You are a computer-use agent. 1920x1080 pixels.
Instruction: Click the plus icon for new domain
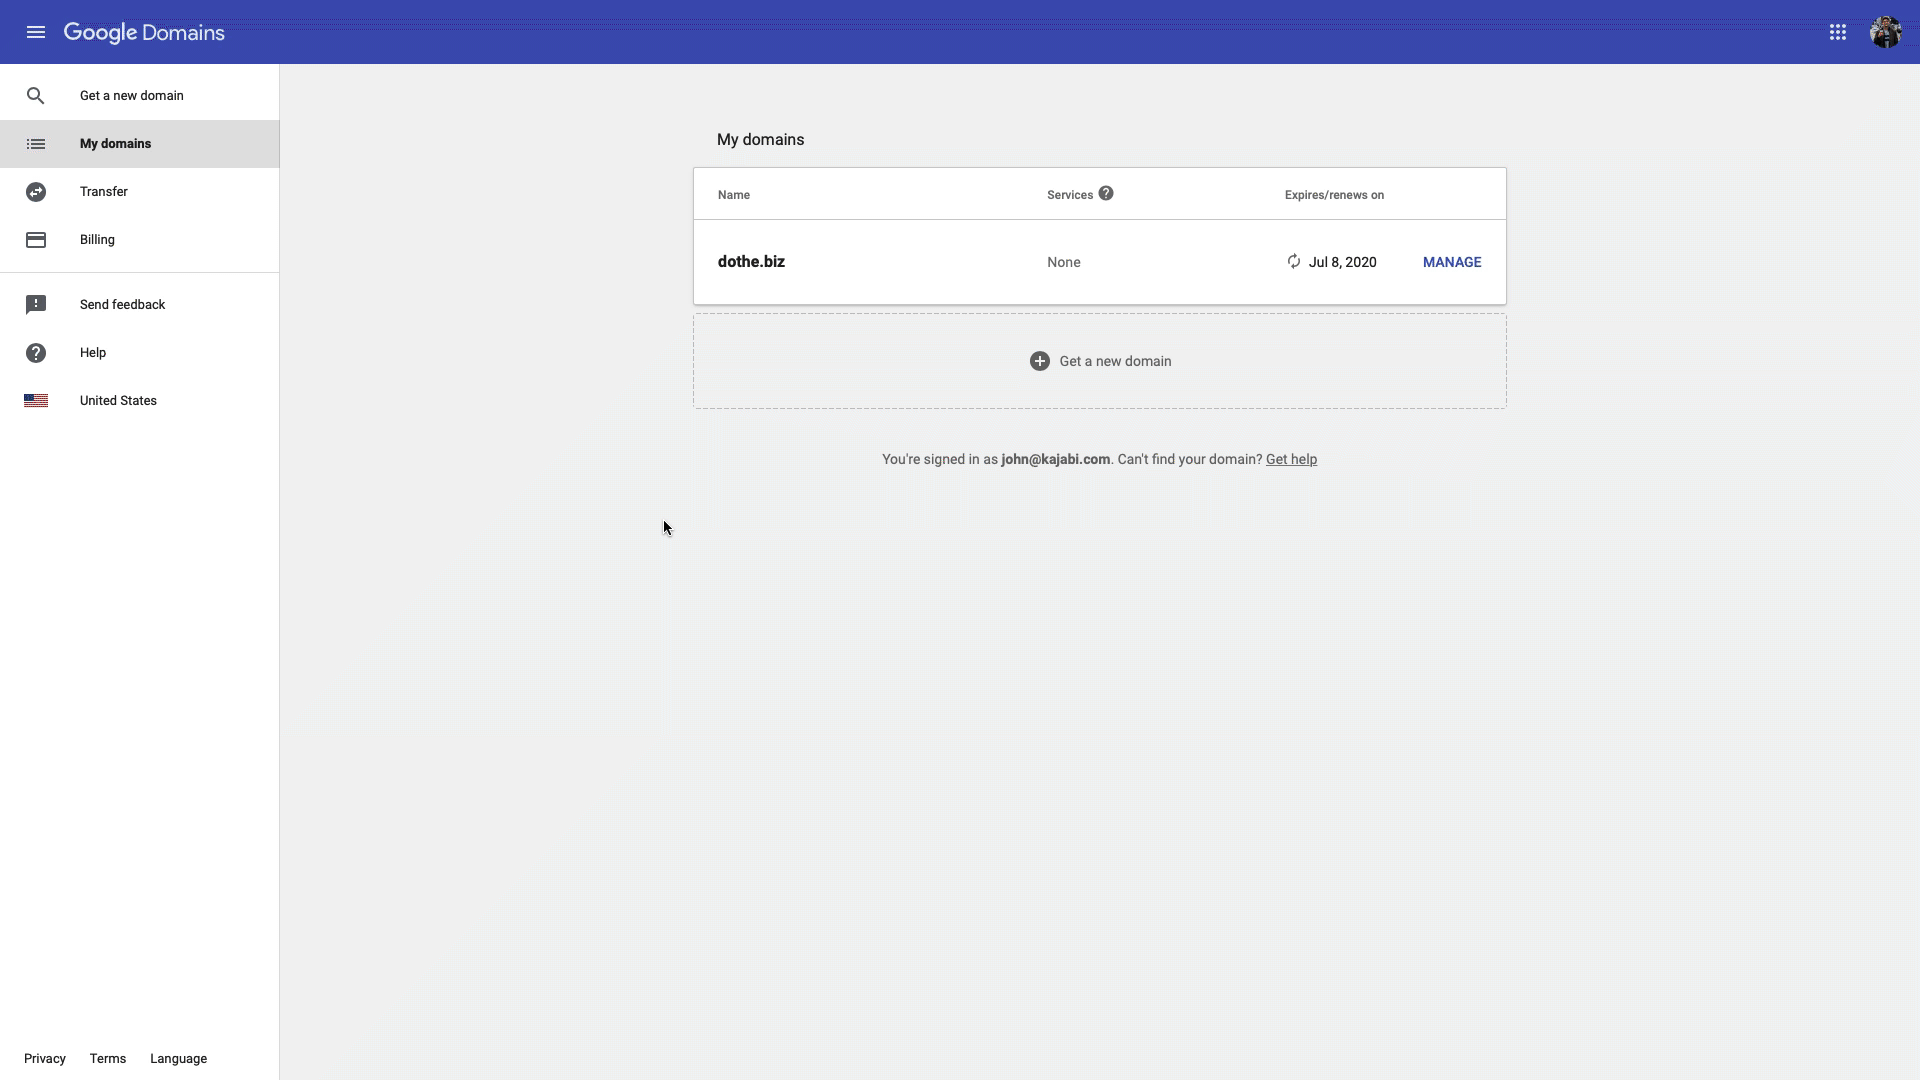tap(1040, 361)
